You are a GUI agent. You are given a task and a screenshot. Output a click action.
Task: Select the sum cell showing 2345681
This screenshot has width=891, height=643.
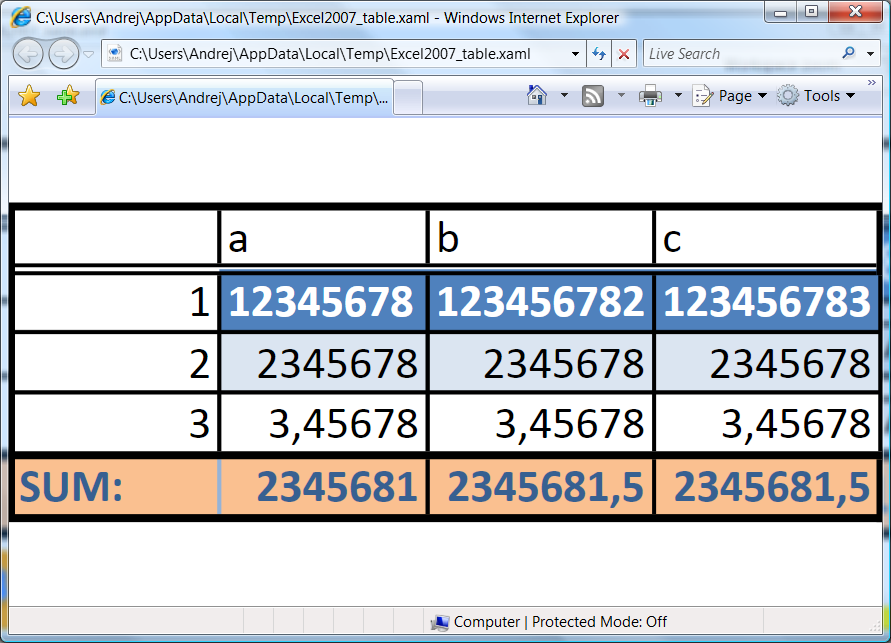point(323,486)
